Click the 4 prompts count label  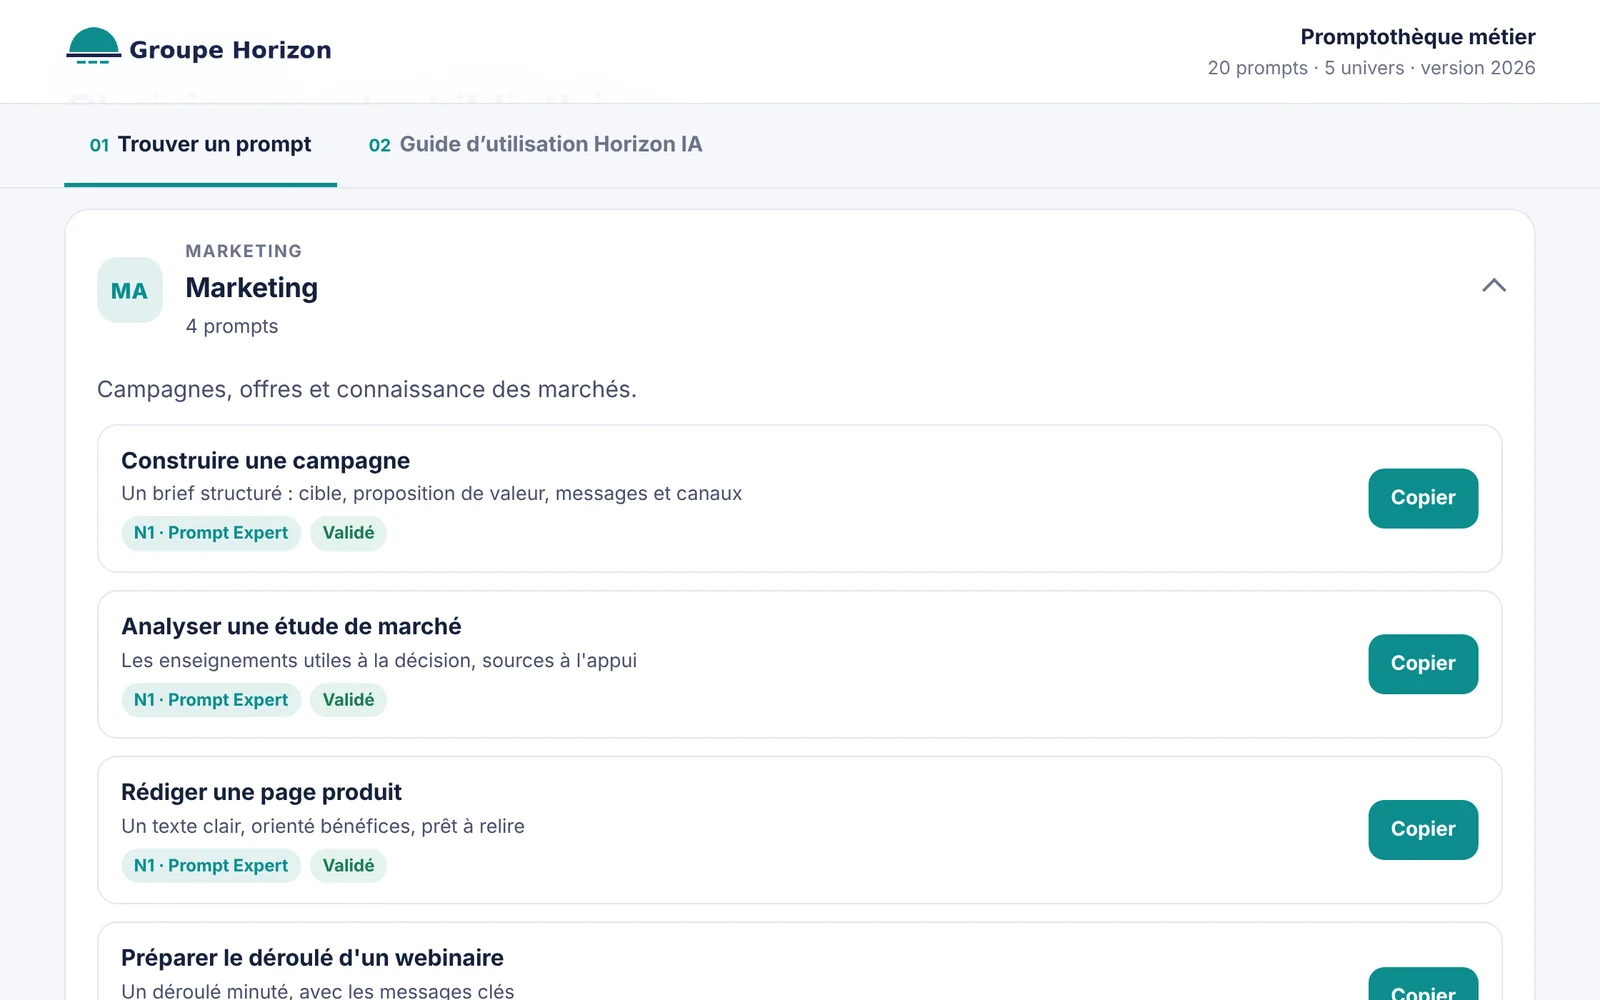232,326
